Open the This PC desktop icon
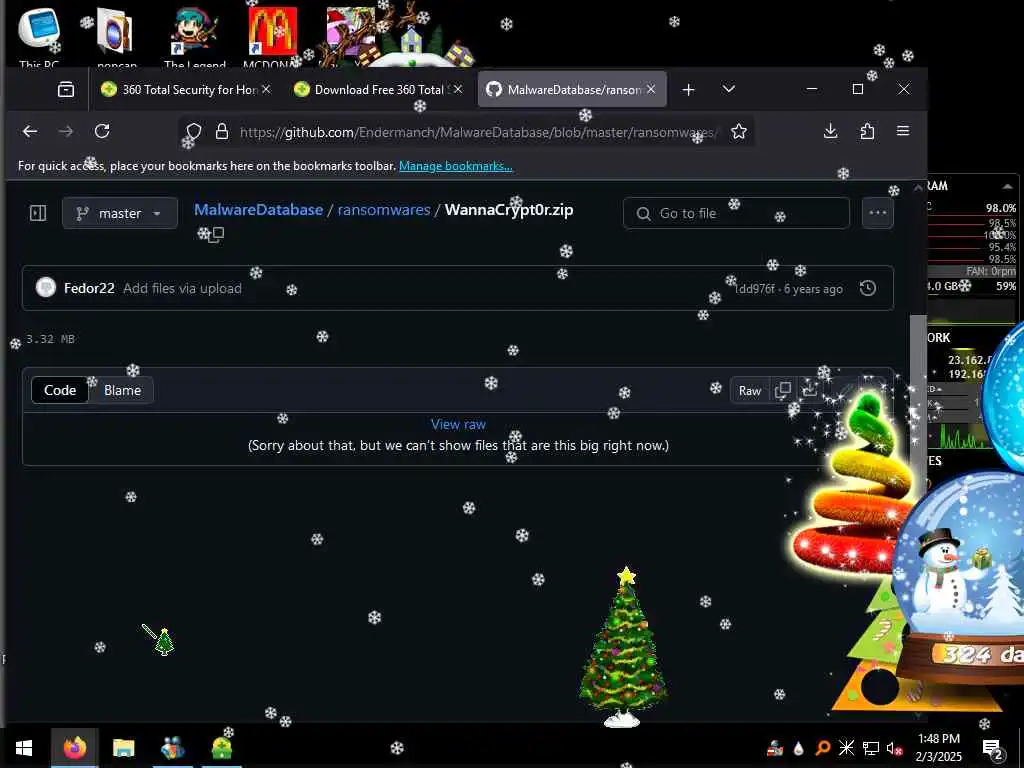The height and width of the screenshot is (768, 1024). (39, 36)
